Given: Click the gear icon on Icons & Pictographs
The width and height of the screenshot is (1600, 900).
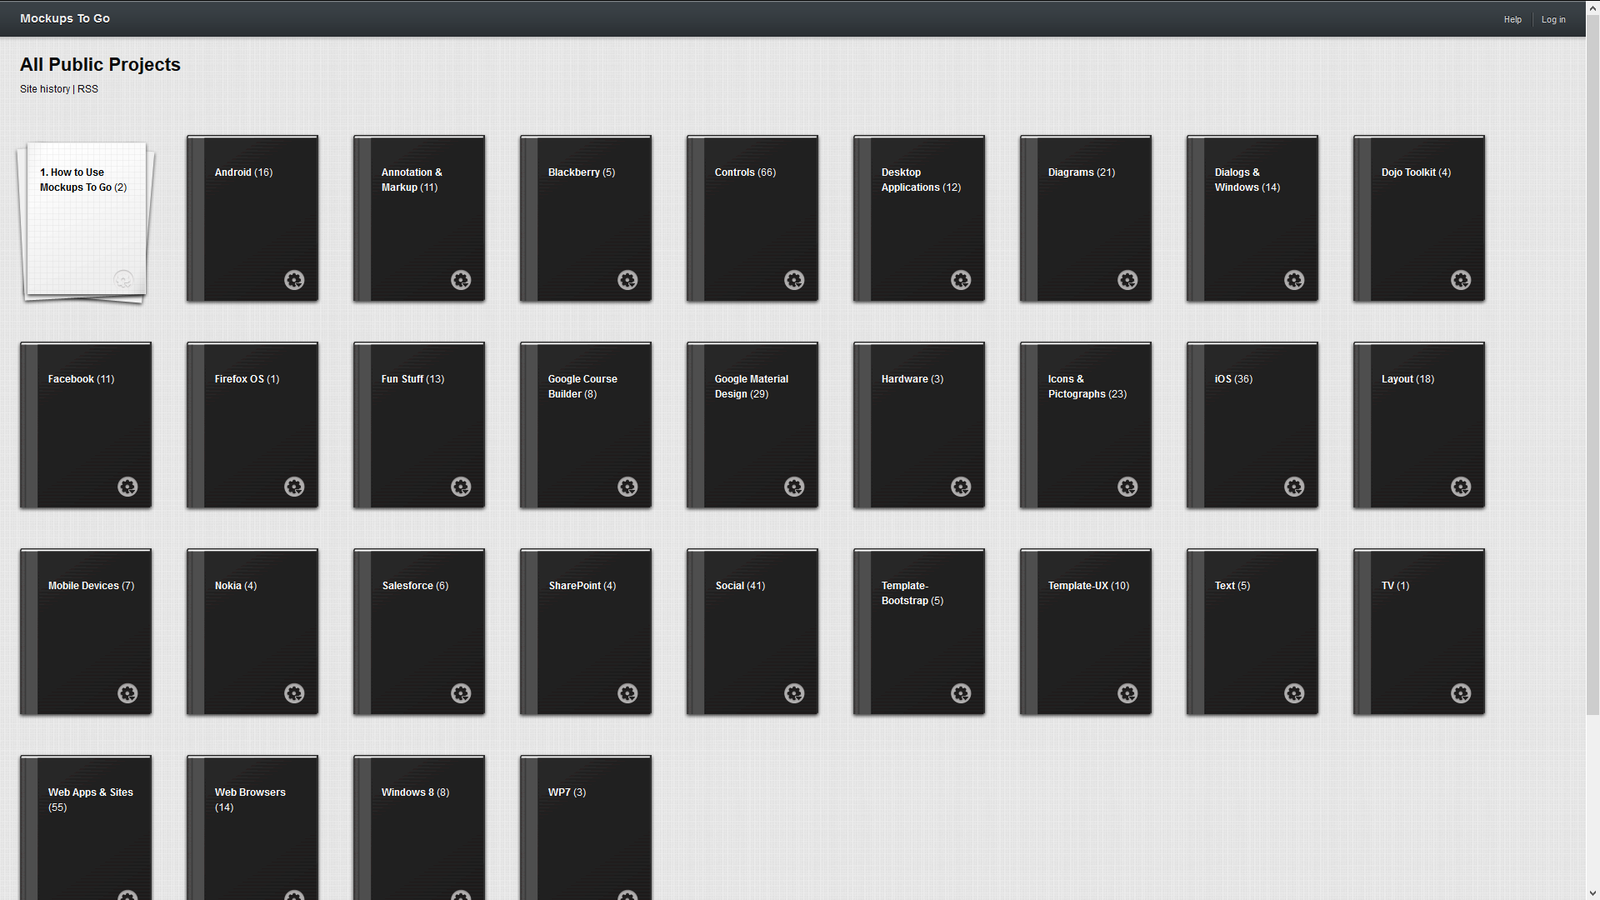Looking at the screenshot, I should click(x=1128, y=487).
